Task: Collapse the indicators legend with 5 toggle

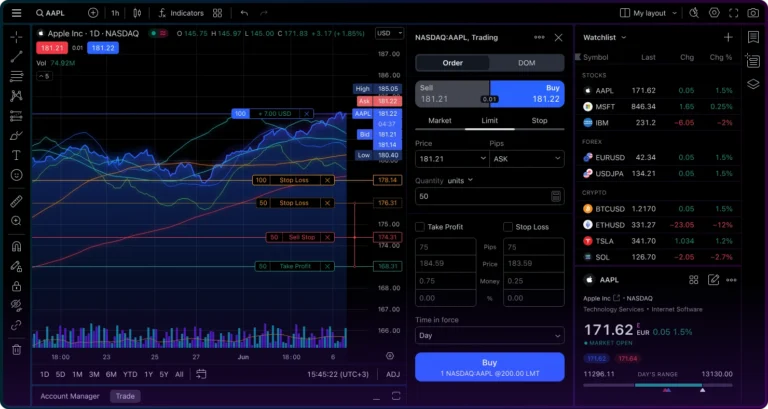Action: [x=44, y=76]
